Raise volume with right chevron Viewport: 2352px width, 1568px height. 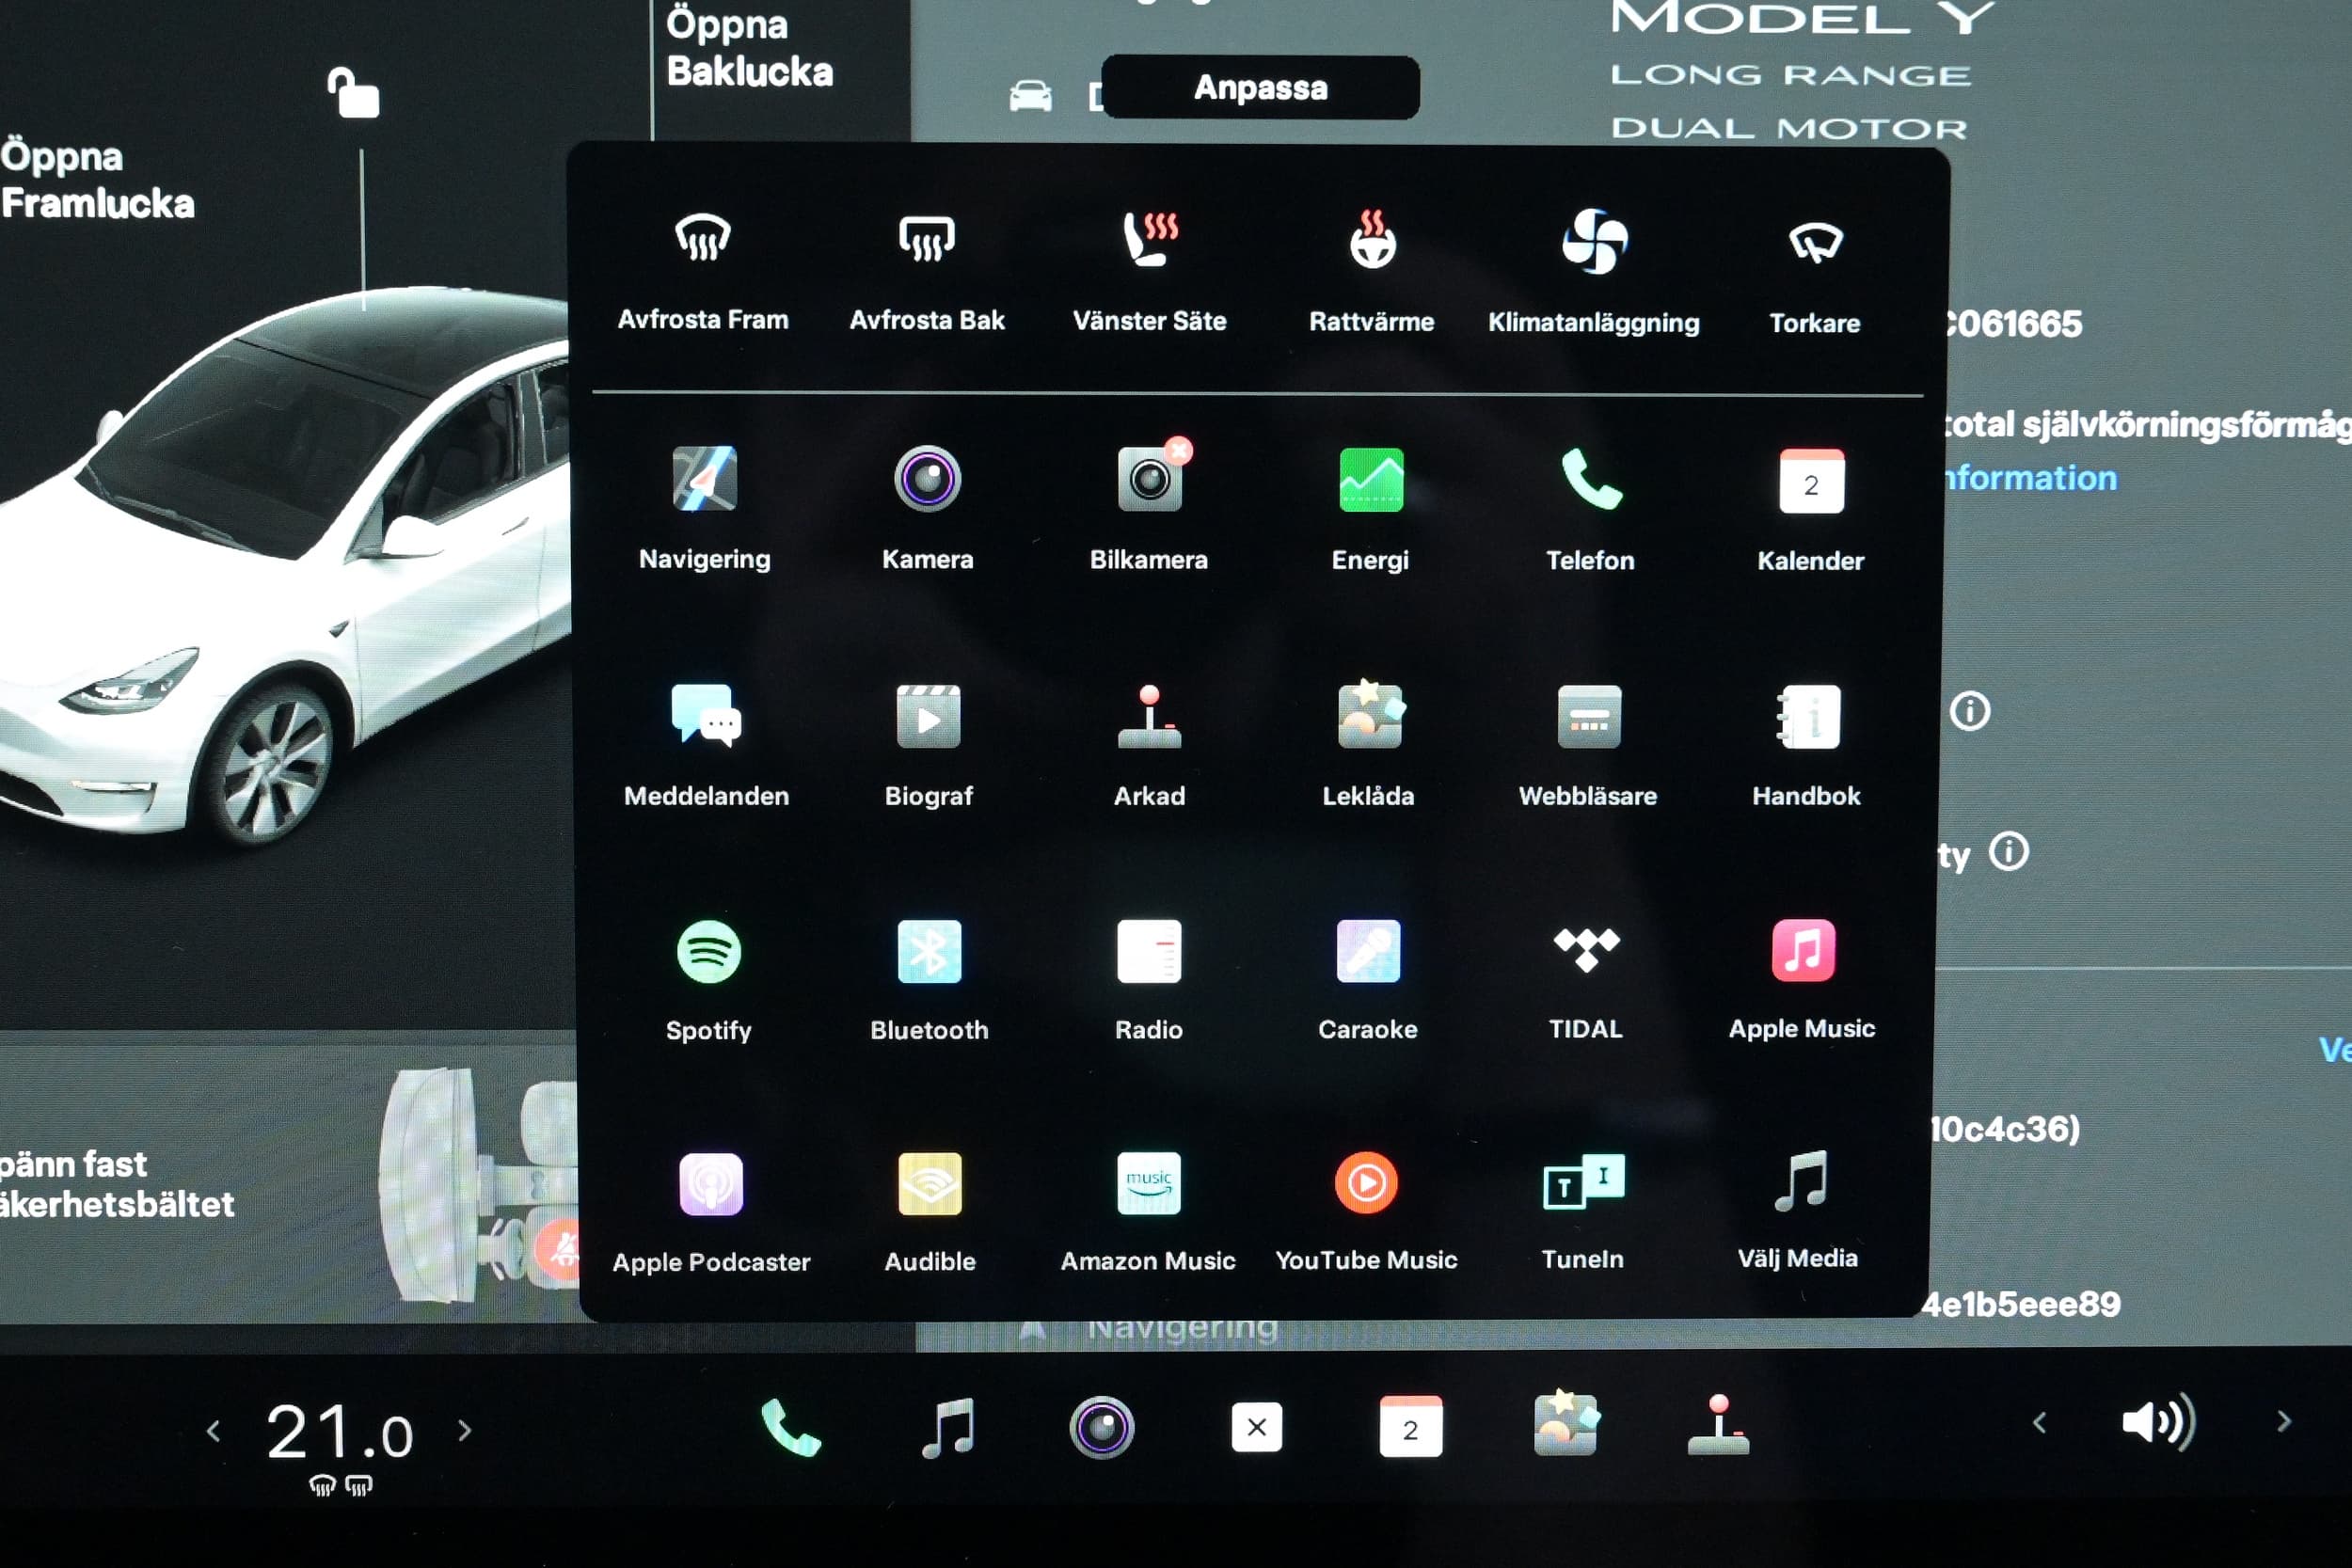click(2284, 1423)
